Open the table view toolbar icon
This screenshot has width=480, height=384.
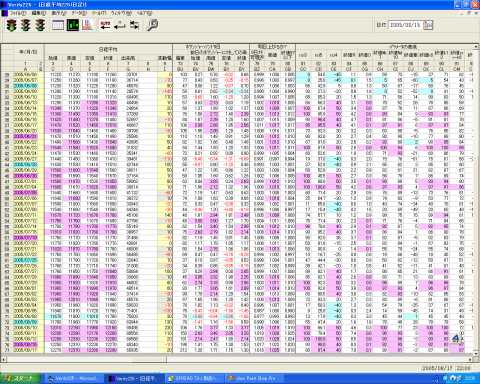click(x=58, y=25)
